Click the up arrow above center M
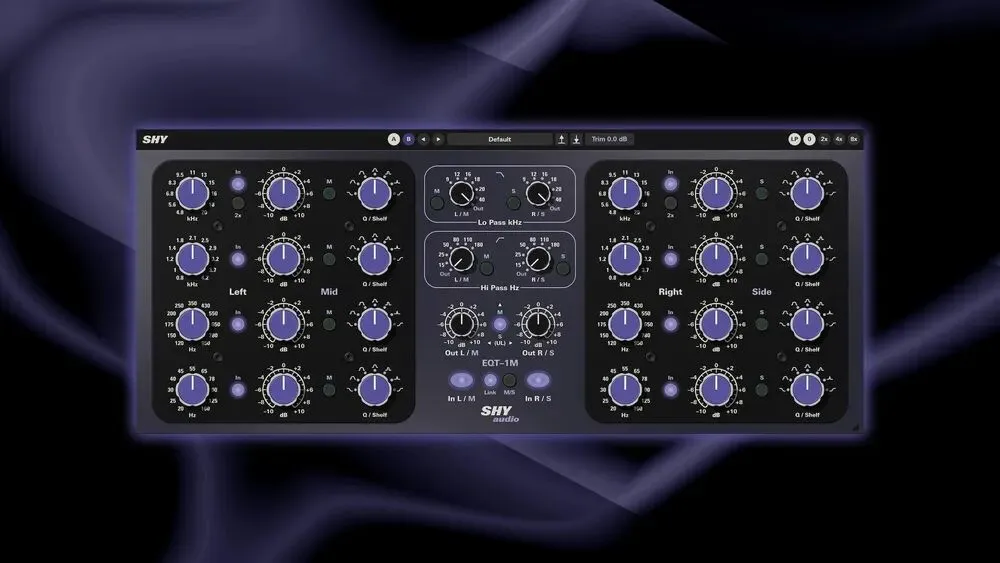 click(499, 305)
